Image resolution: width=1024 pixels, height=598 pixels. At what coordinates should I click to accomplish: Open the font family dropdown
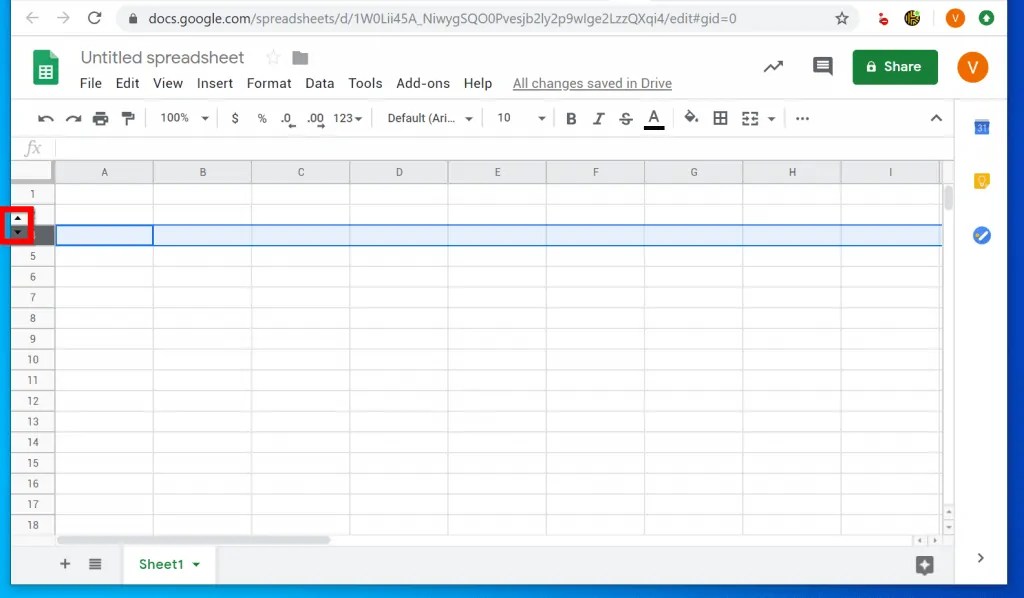(427, 118)
